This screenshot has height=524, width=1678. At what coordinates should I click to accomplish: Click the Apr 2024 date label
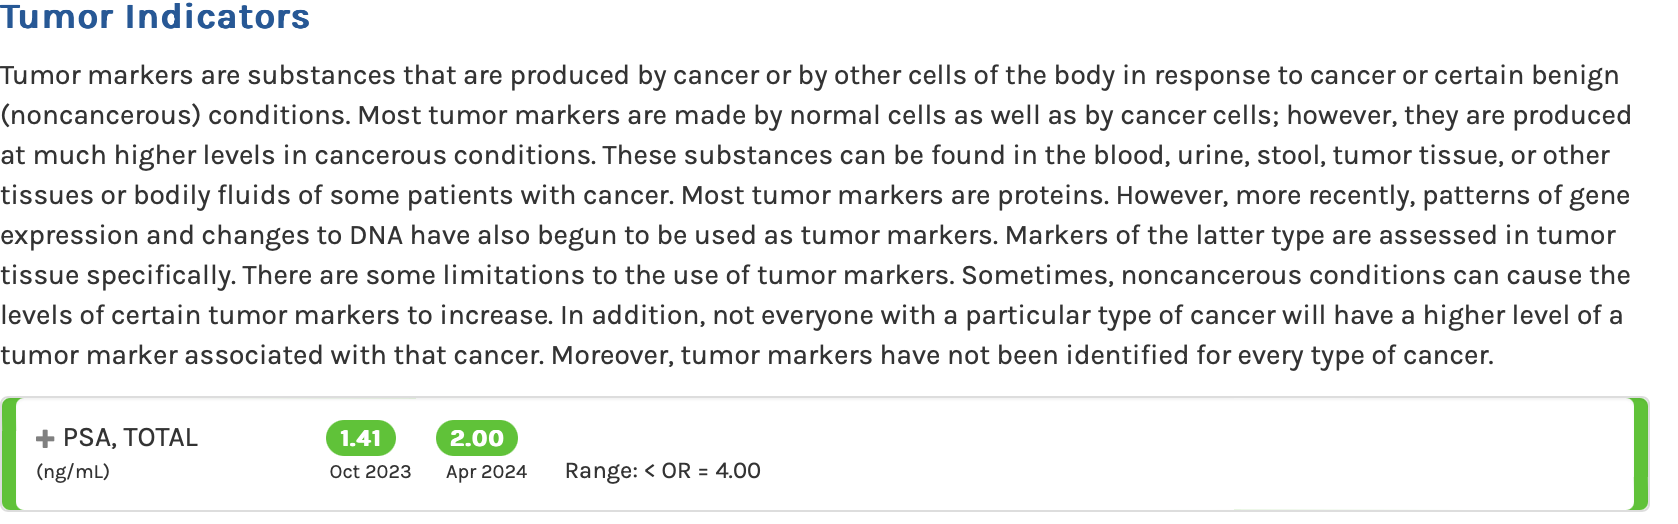point(486,472)
